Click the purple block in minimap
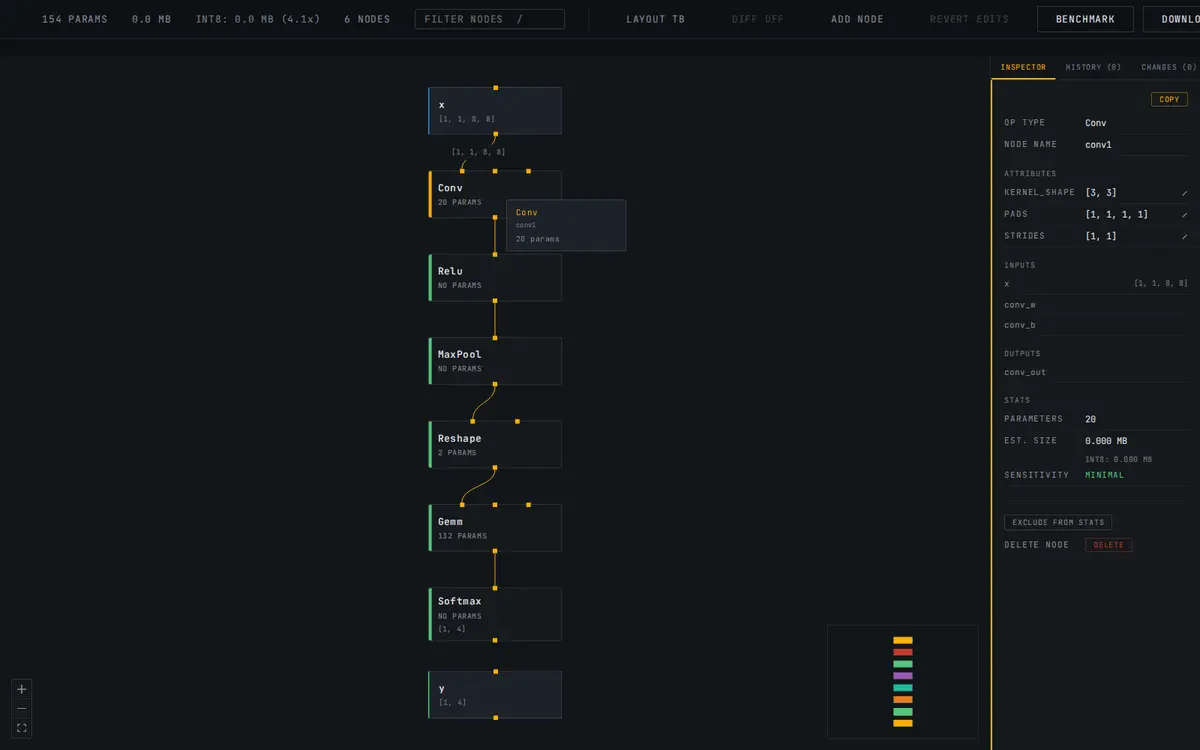This screenshot has width=1200, height=750. point(903,676)
